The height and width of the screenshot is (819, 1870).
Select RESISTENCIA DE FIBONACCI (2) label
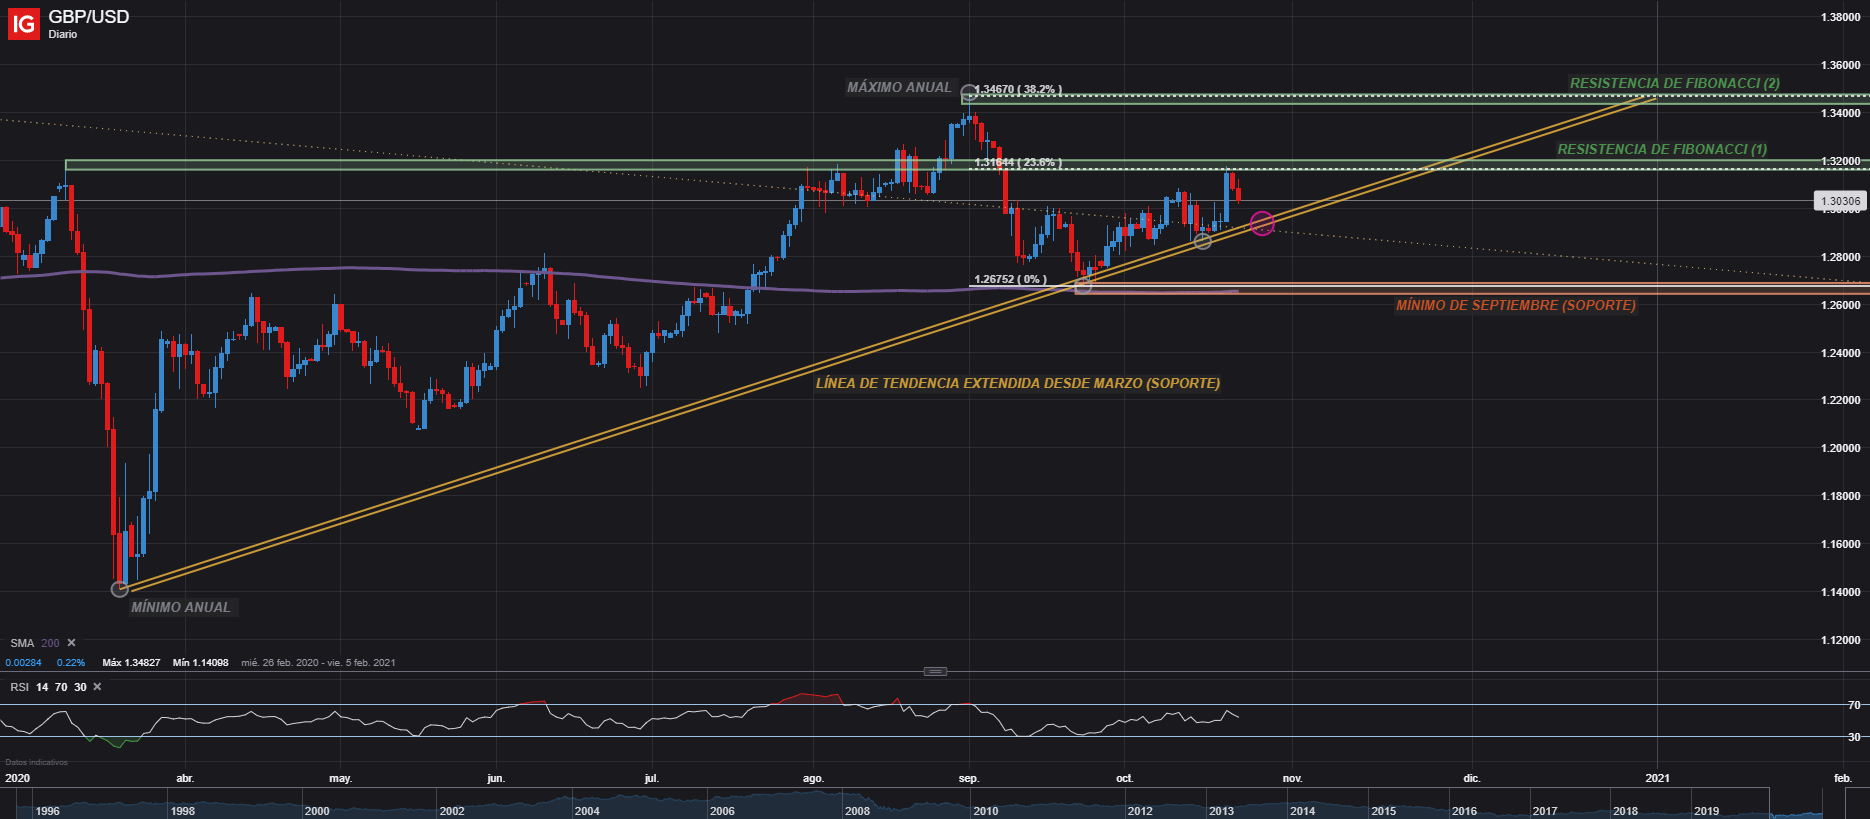pyautogui.click(x=1675, y=83)
